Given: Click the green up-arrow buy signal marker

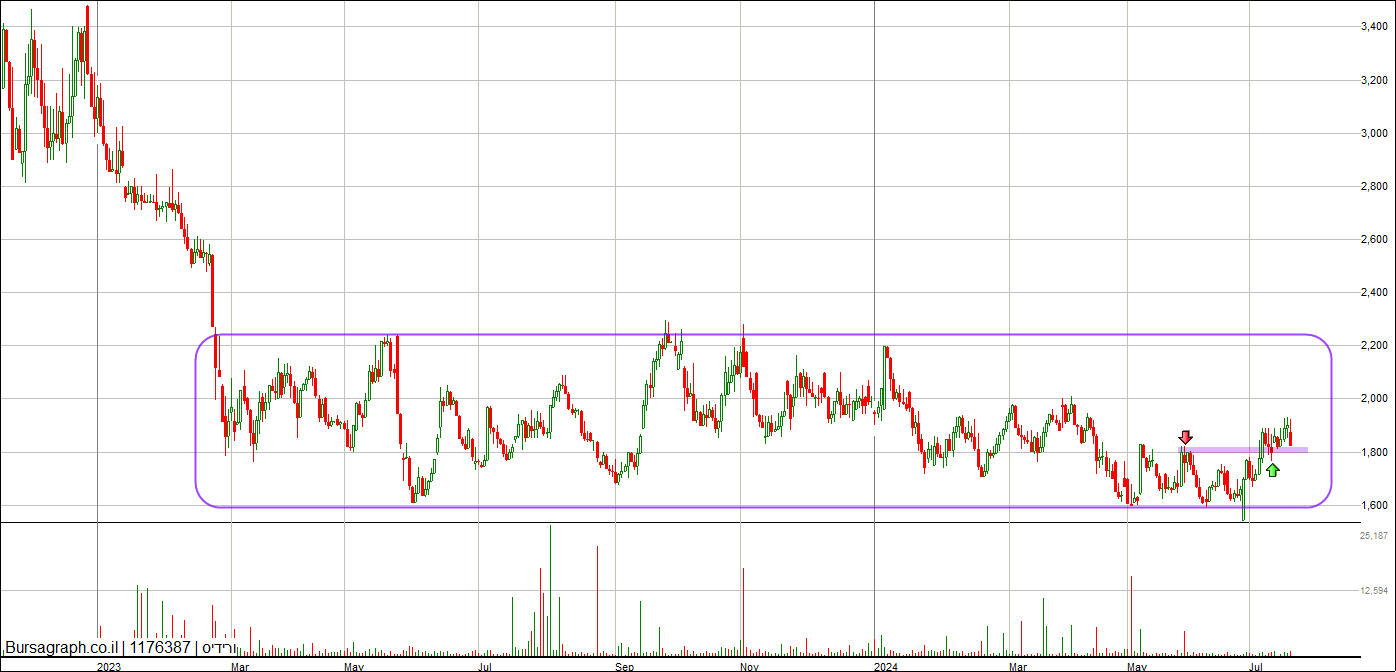Looking at the screenshot, I should click(x=1272, y=470).
